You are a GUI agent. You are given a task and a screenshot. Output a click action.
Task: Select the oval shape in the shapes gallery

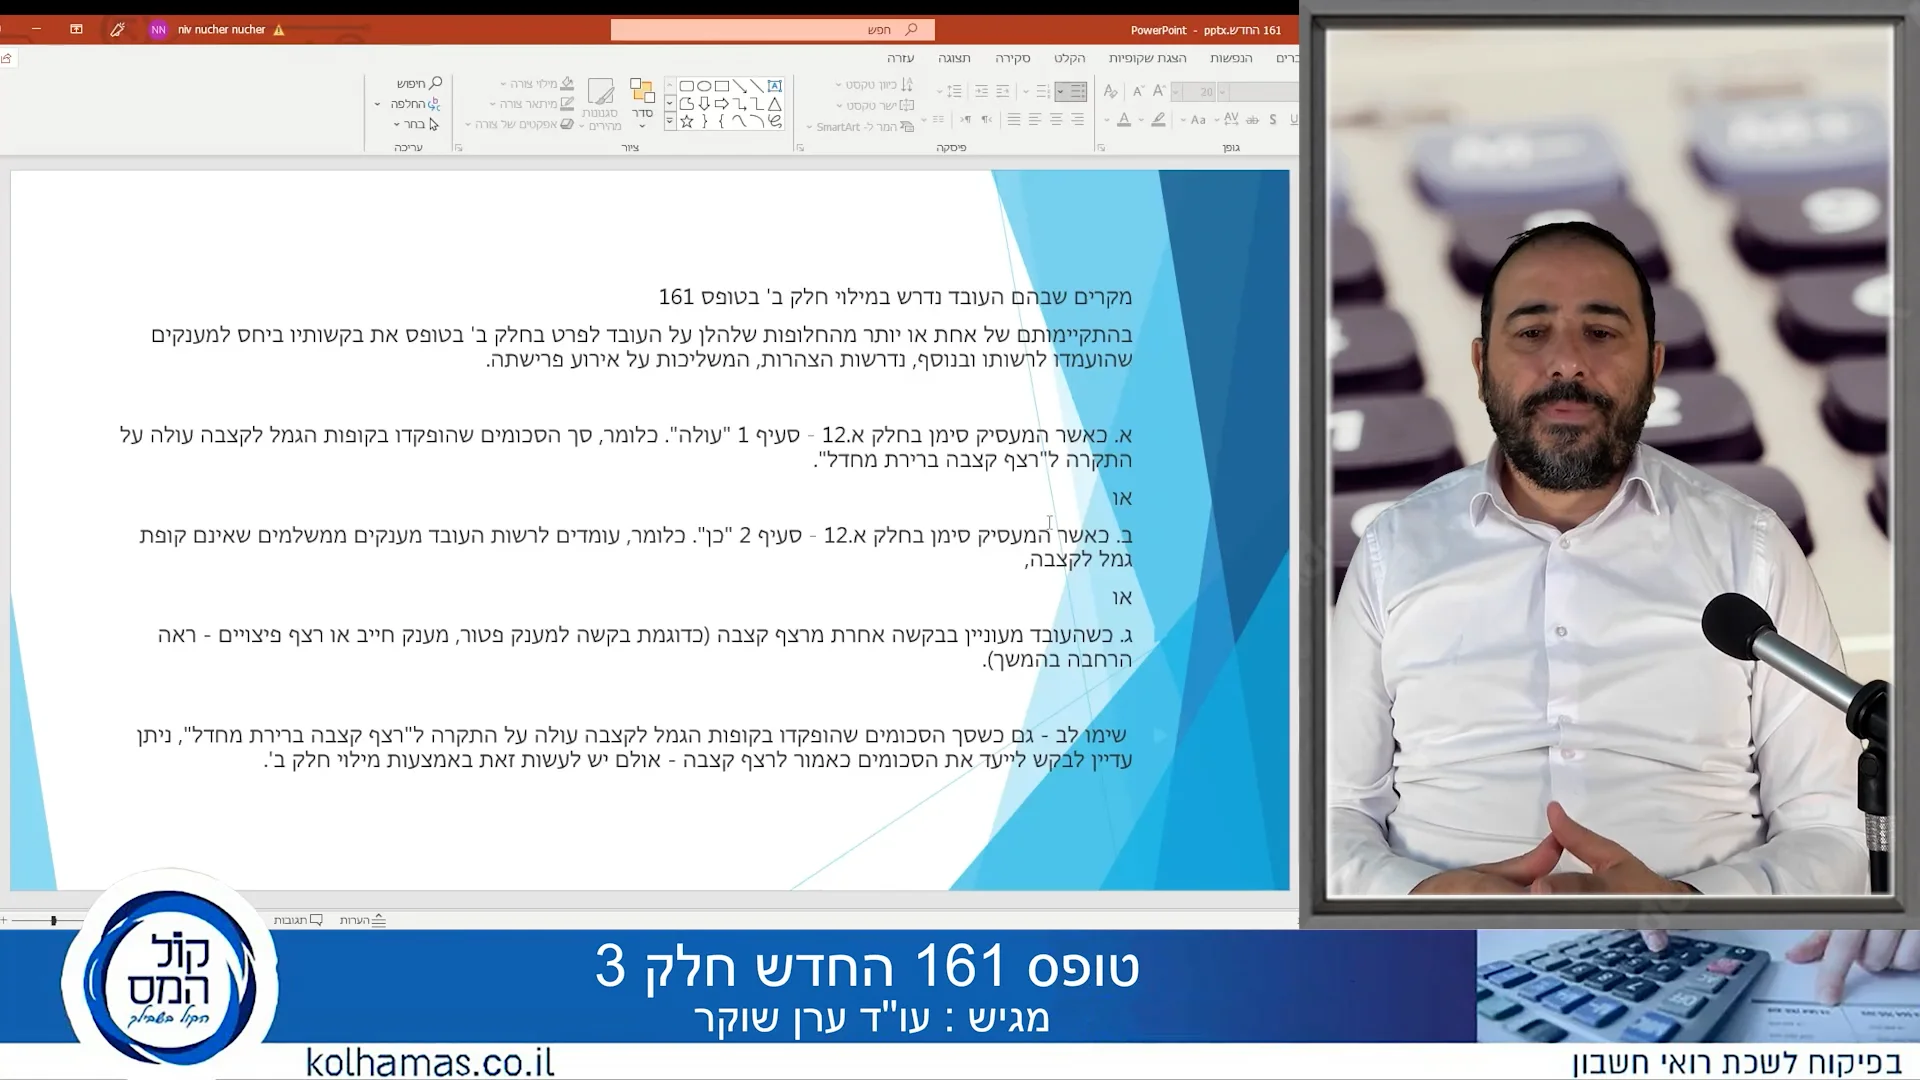(705, 85)
